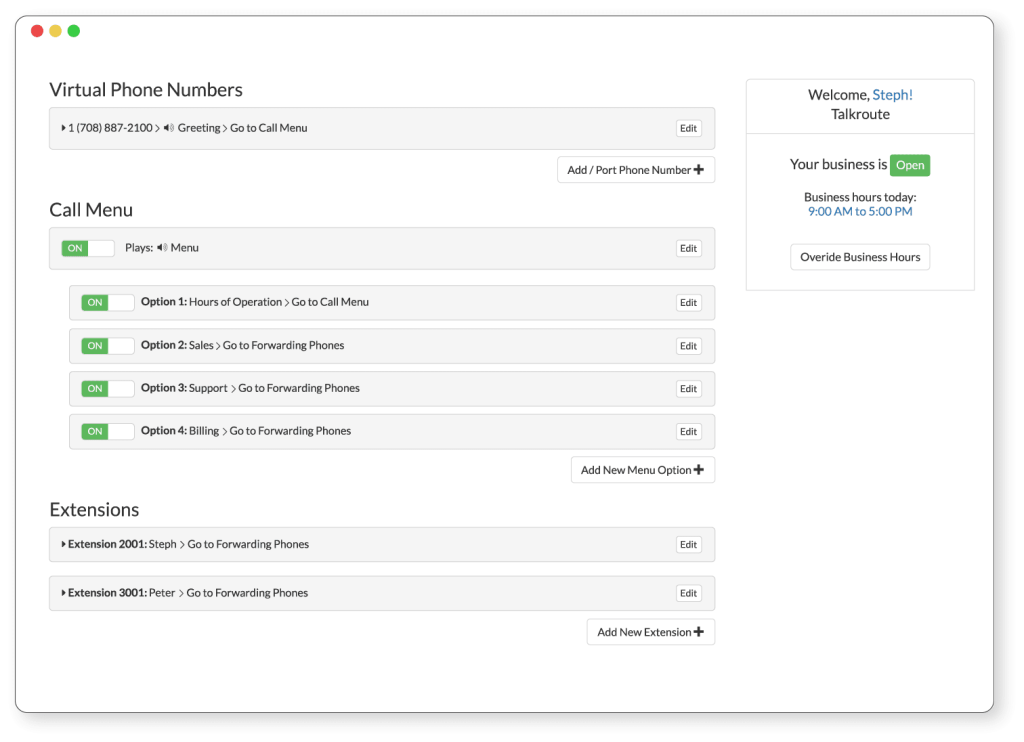The image size is (1024, 742).
Task: Click plus icon on Add / Port Phone Number
Action: 699,170
